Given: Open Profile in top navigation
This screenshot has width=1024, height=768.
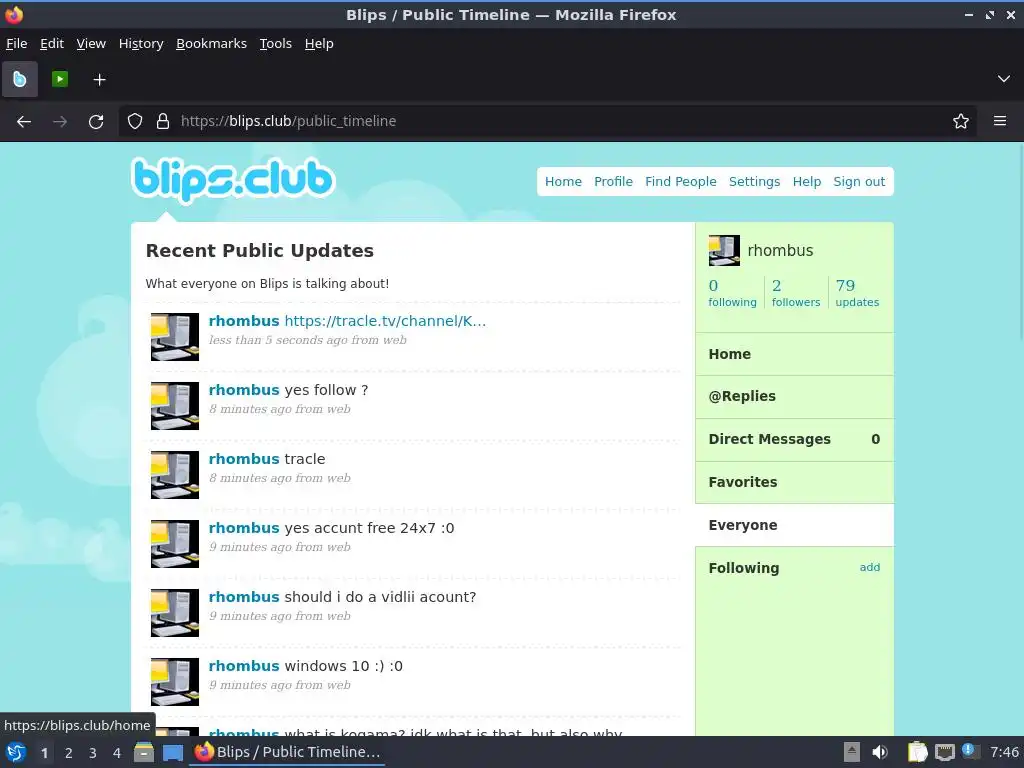Looking at the screenshot, I should coord(613,182).
